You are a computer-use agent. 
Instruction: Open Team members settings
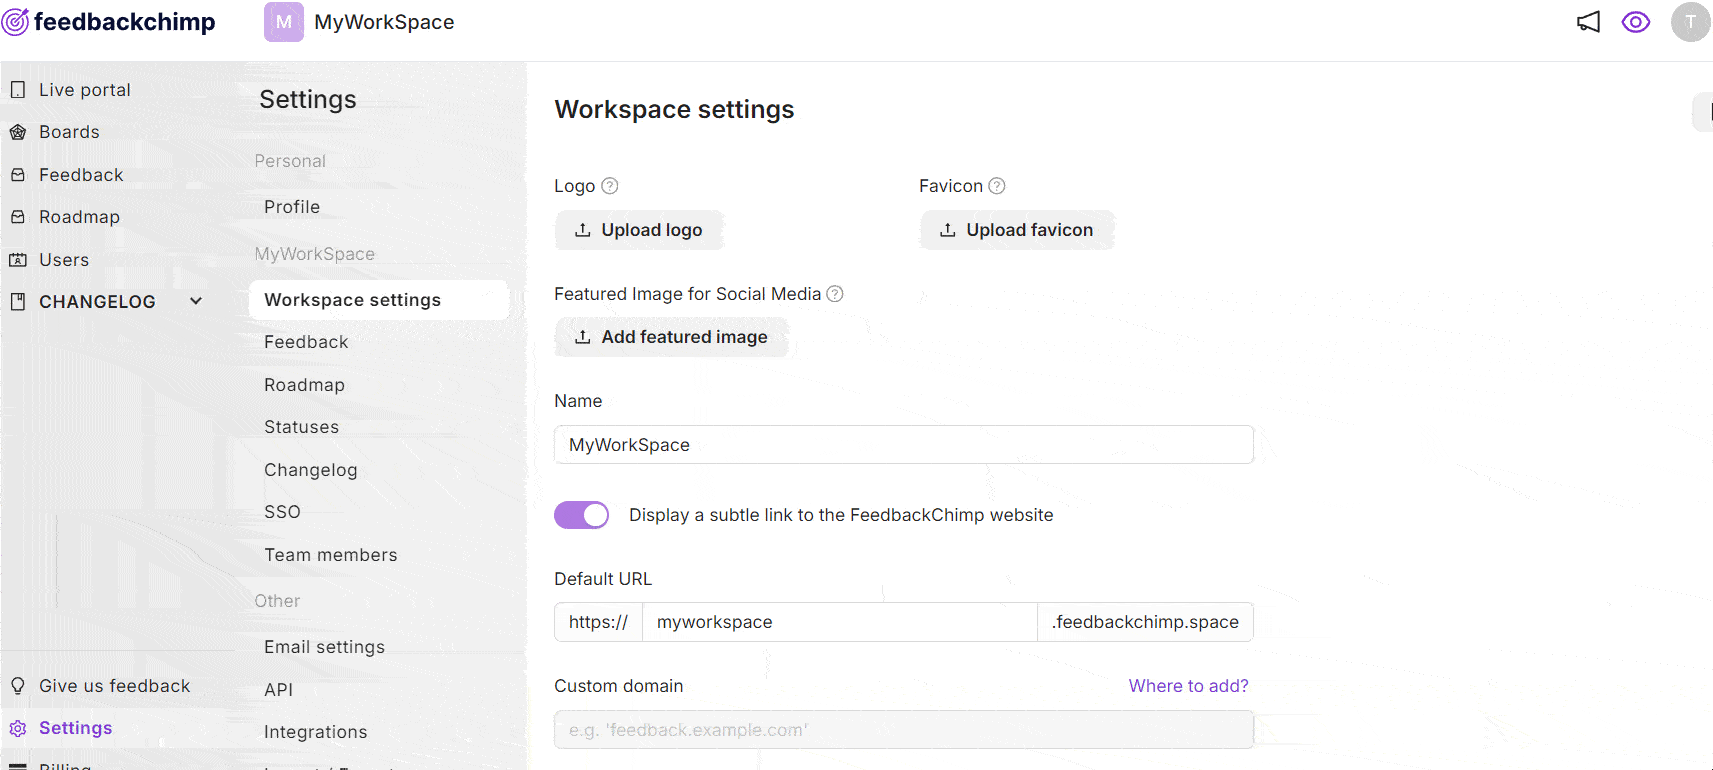pos(330,555)
